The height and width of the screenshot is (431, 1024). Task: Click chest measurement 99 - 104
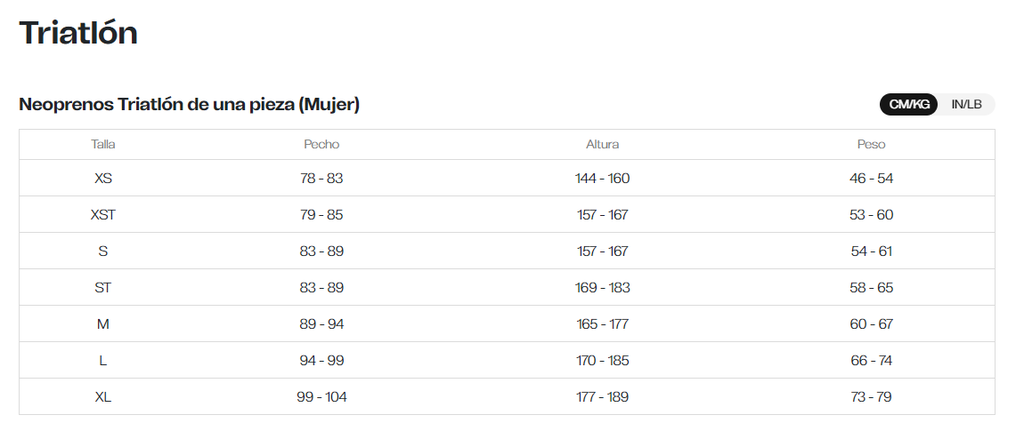(321, 397)
